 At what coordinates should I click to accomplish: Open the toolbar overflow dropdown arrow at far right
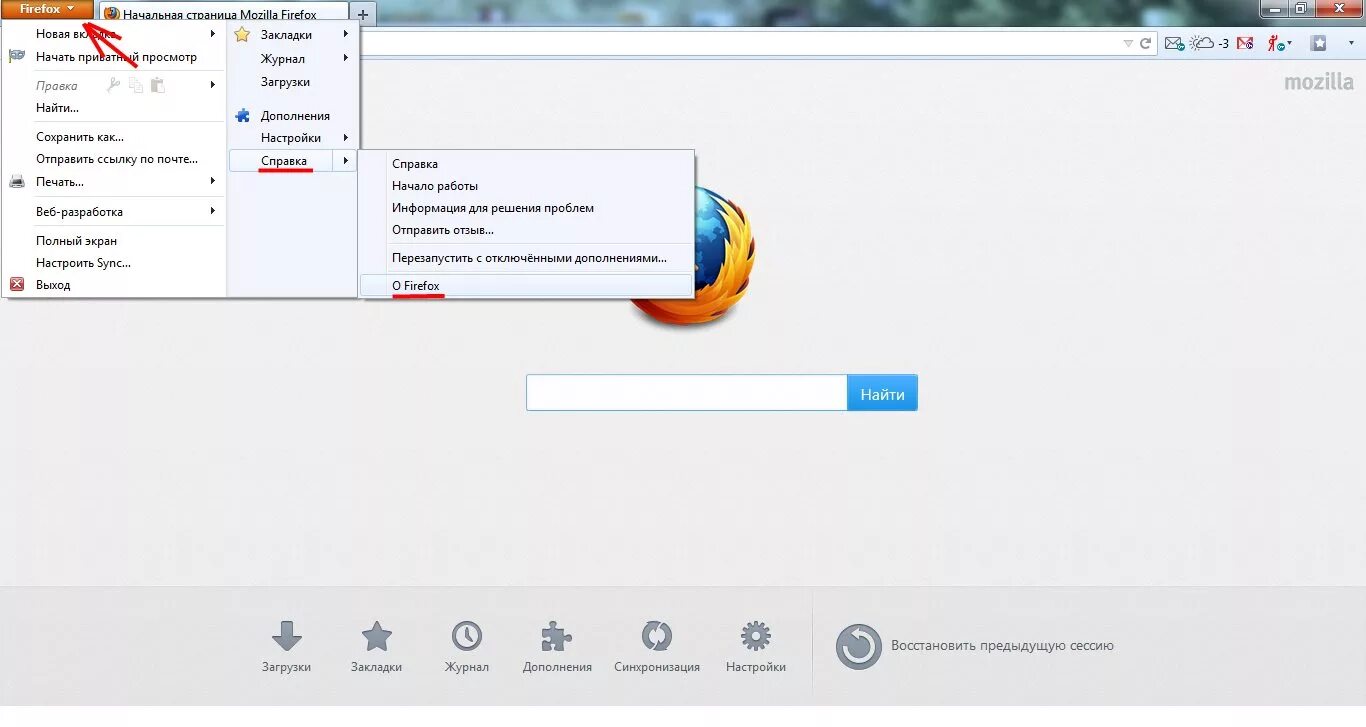(x=1349, y=43)
